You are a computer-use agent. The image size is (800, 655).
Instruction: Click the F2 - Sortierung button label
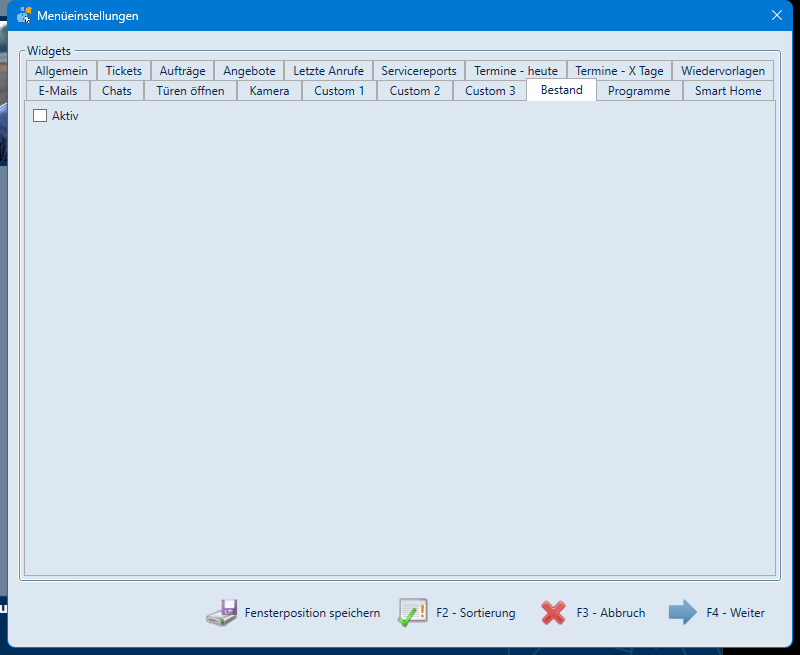click(476, 613)
